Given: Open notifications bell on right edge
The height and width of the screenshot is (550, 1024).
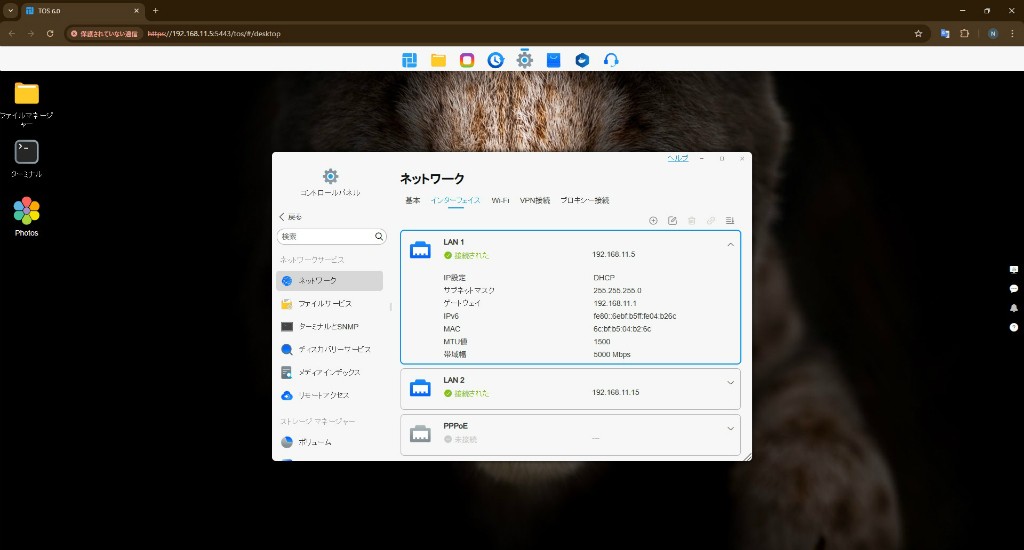Looking at the screenshot, I should (x=1014, y=308).
